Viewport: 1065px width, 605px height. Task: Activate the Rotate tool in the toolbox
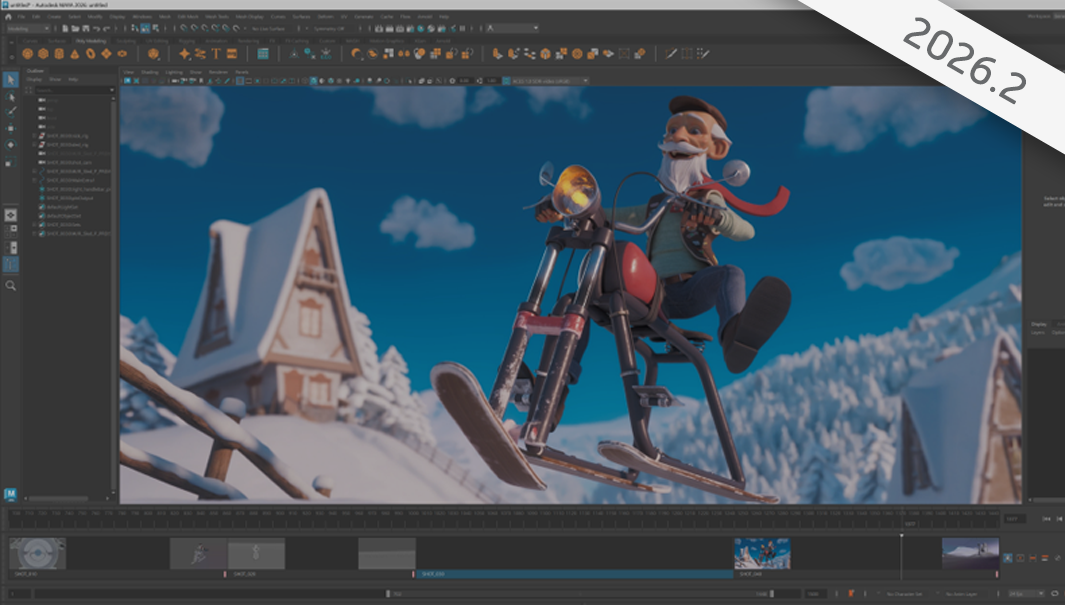(10, 145)
